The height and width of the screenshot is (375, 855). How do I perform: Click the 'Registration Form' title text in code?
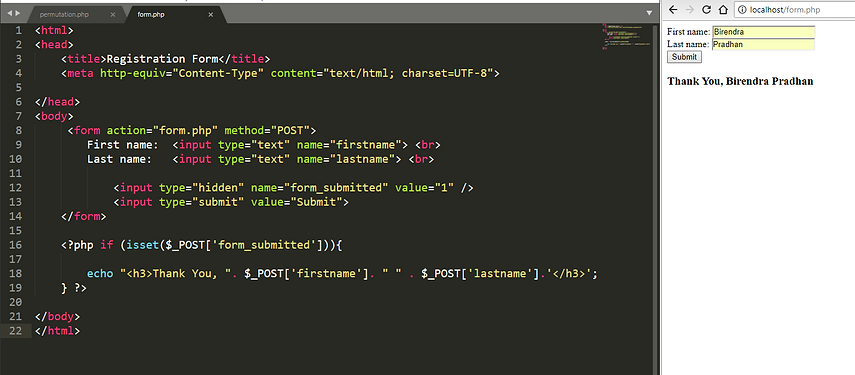tap(162, 59)
